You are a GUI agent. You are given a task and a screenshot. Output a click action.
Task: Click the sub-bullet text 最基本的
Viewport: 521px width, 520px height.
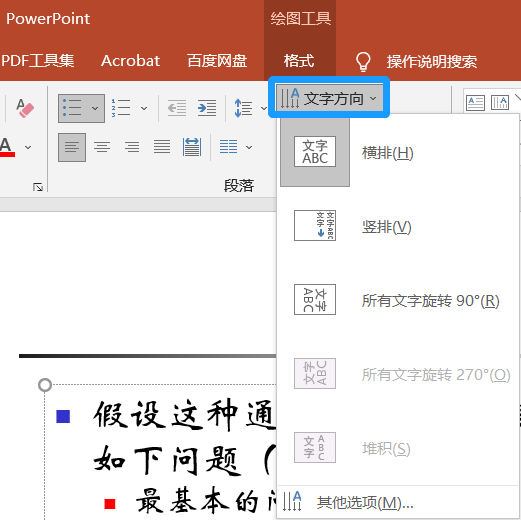[x=206, y=502]
